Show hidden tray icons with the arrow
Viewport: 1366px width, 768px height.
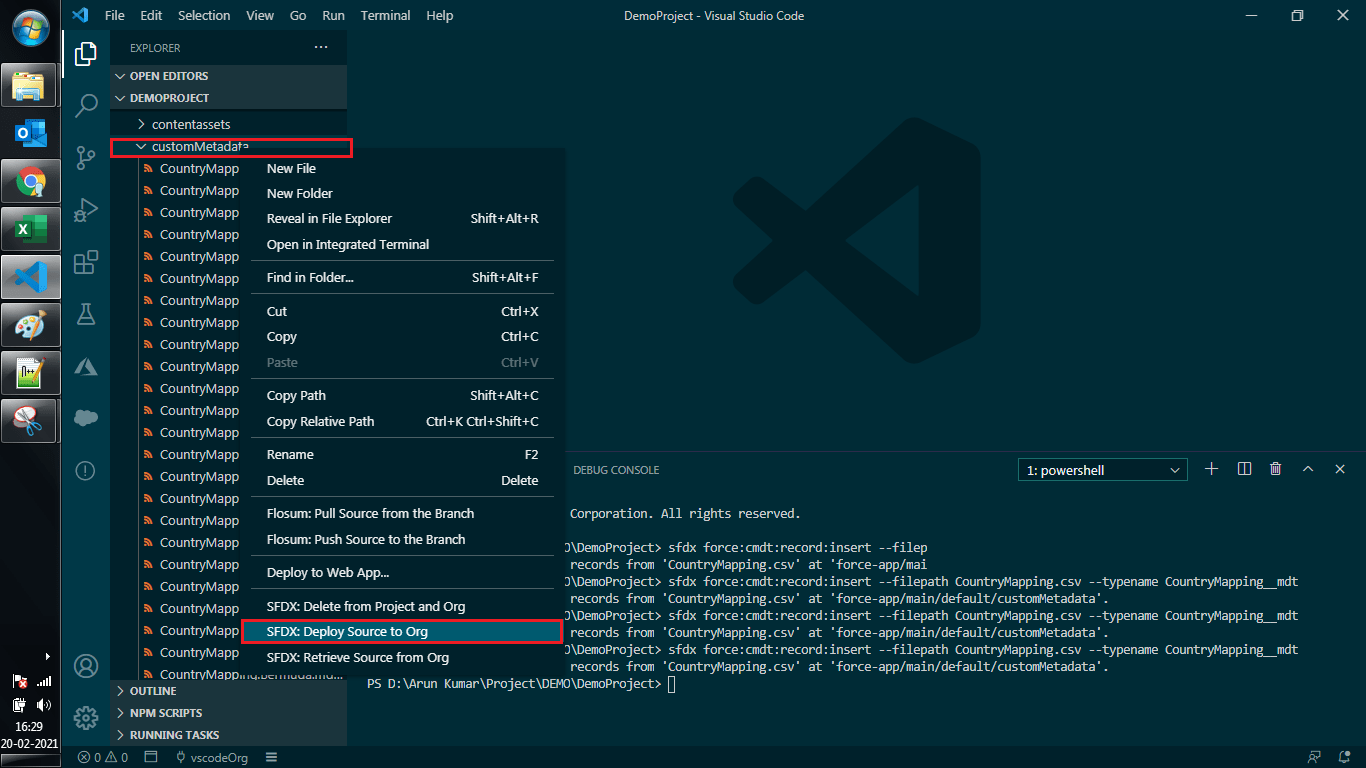(x=46, y=657)
